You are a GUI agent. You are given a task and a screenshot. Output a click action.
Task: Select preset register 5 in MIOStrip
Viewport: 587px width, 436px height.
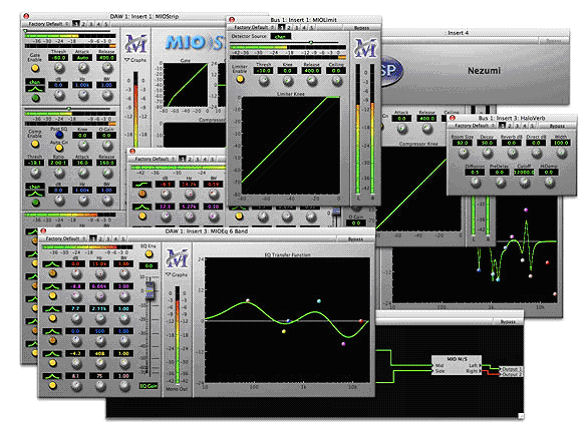pos(106,24)
